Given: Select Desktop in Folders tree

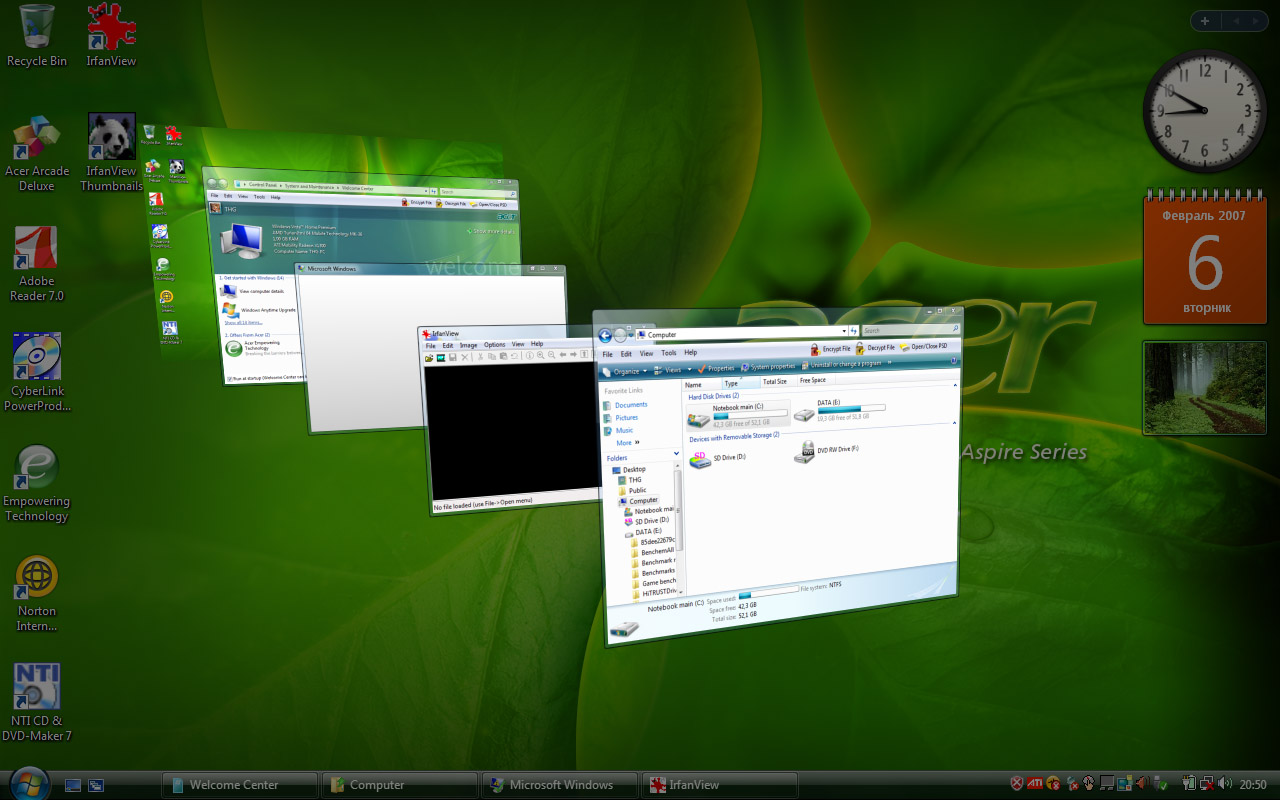Looking at the screenshot, I should pyautogui.click(x=629, y=469).
